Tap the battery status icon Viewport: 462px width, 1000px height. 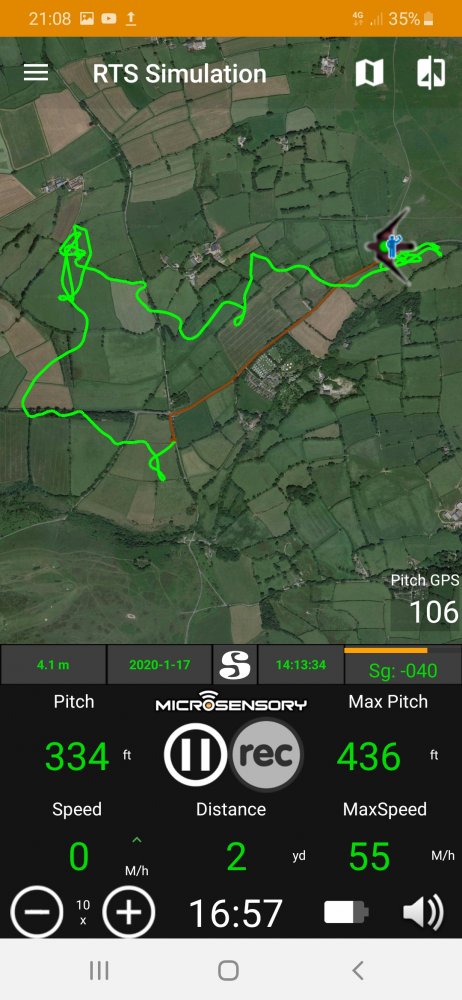[x=346, y=912]
